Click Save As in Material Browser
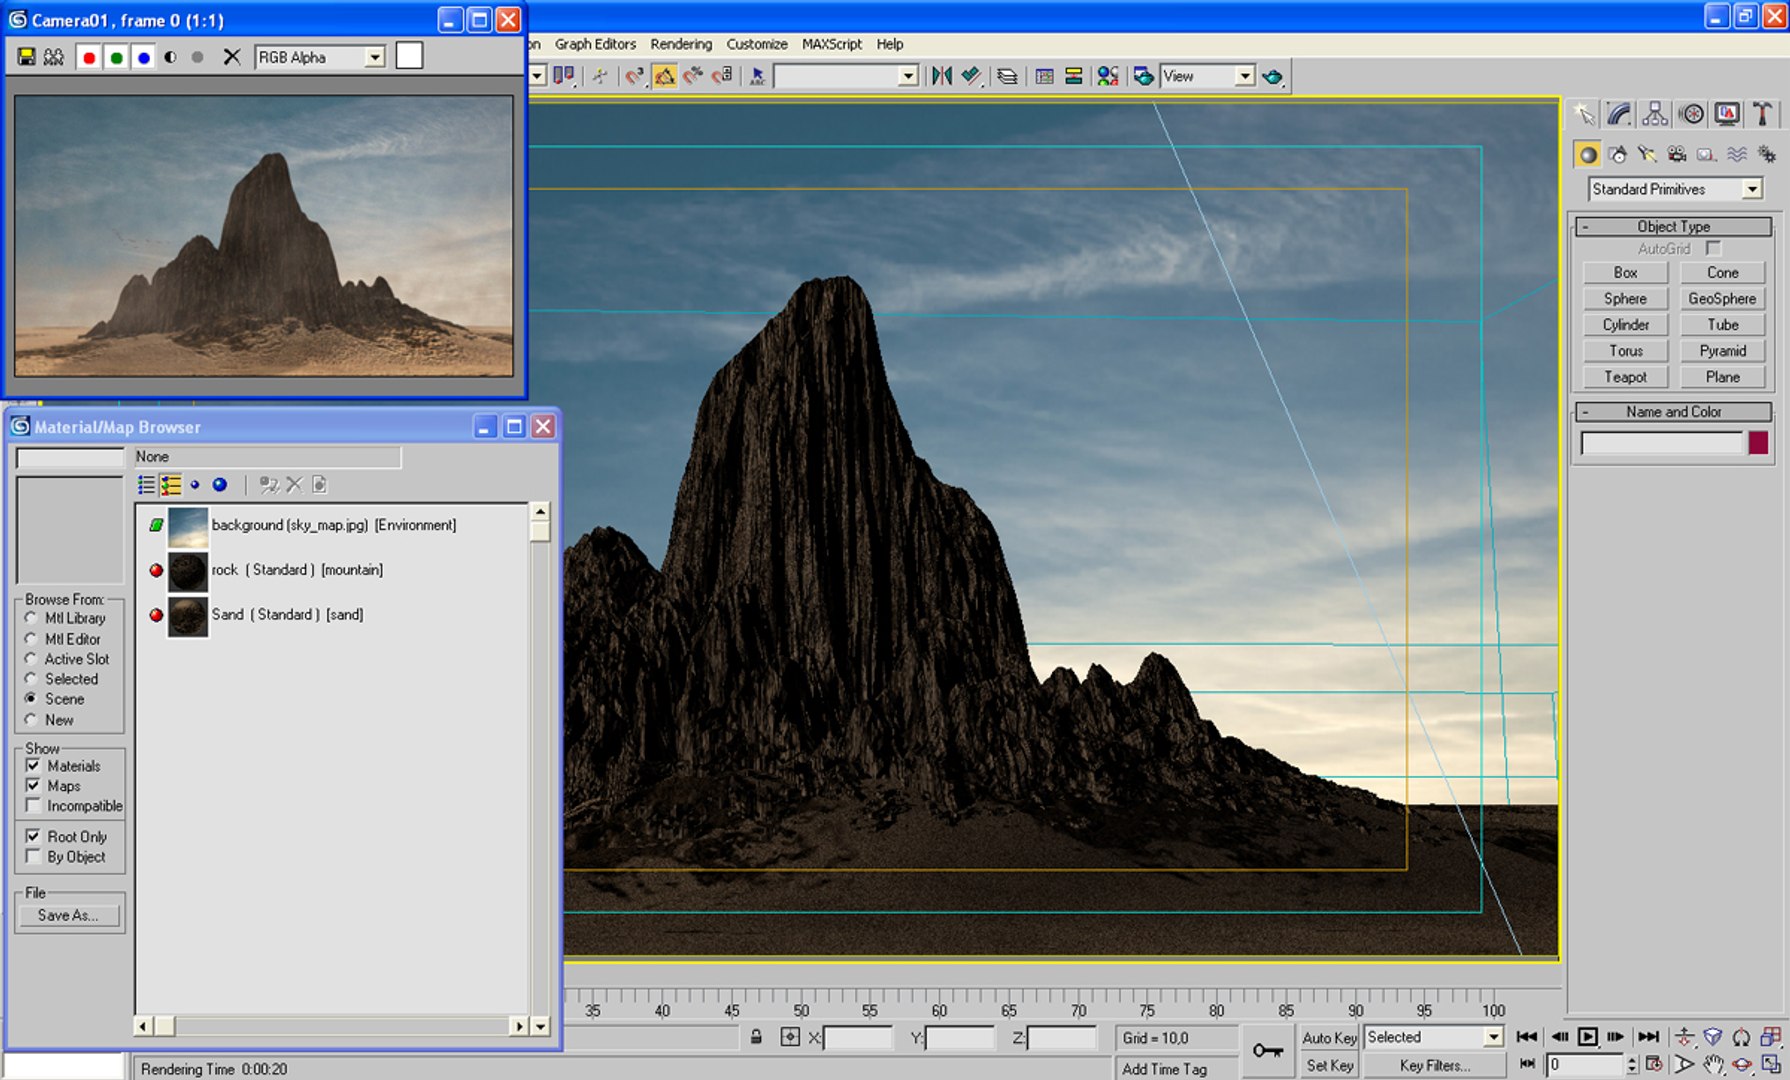Screen dimensions: 1790x1080 [68, 915]
